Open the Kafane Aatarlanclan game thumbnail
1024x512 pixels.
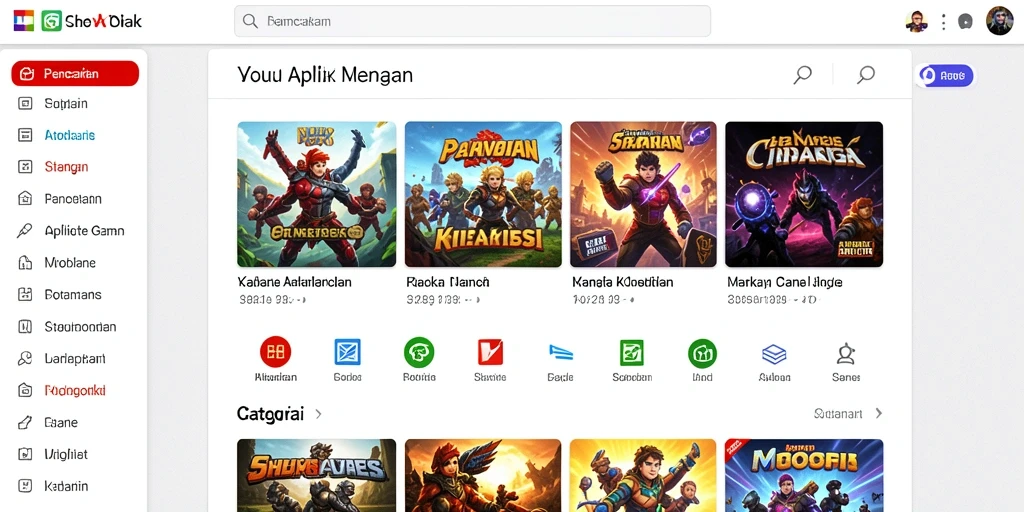click(317, 194)
